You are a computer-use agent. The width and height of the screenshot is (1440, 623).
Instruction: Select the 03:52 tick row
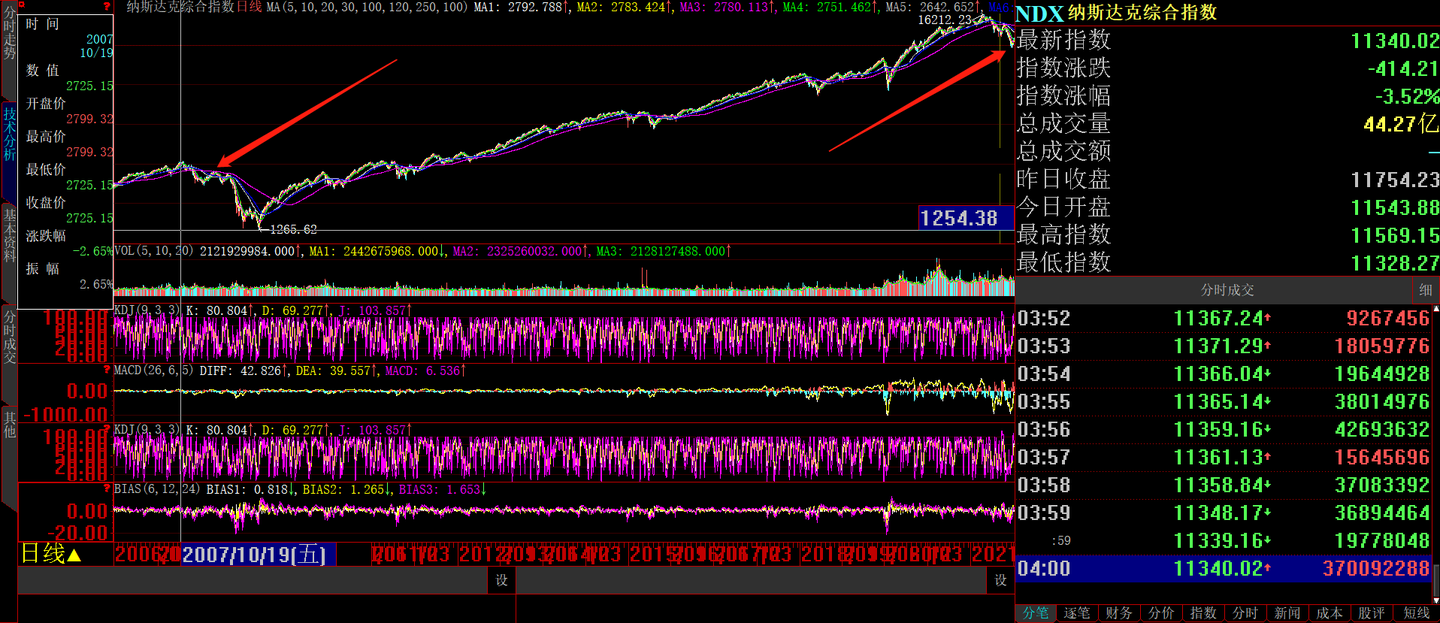1223,319
